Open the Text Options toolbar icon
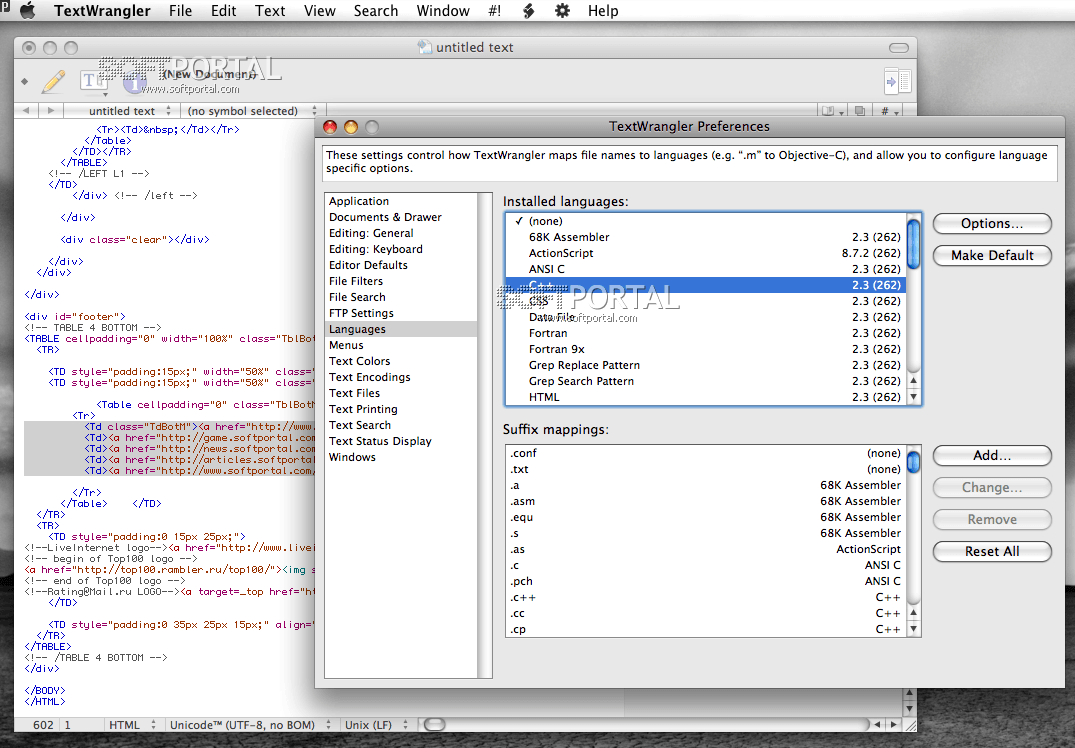 (93, 81)
